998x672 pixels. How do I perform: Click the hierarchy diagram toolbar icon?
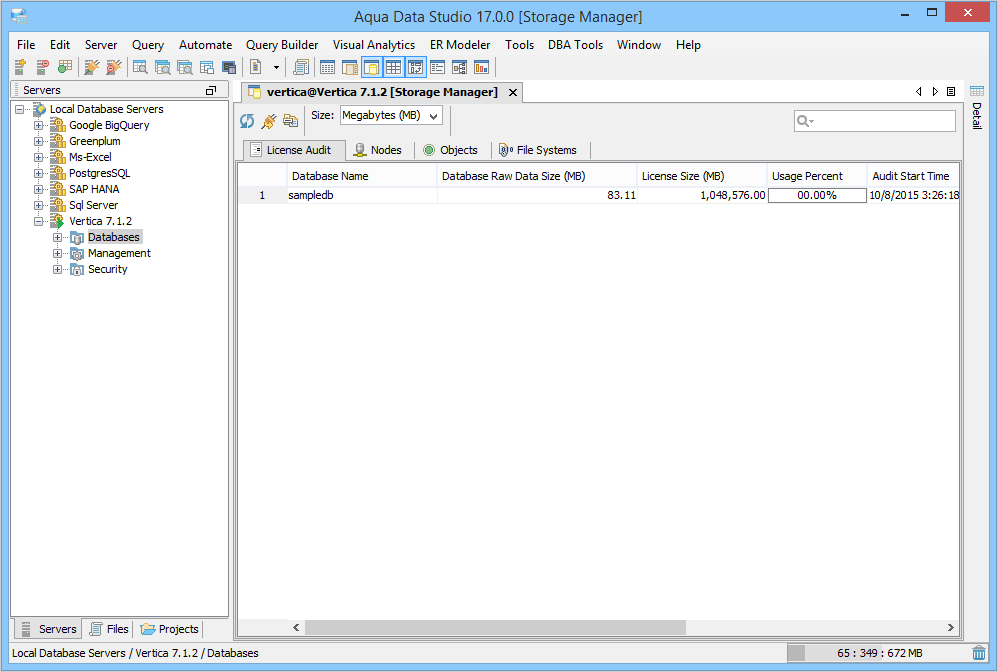click(459, 67)
